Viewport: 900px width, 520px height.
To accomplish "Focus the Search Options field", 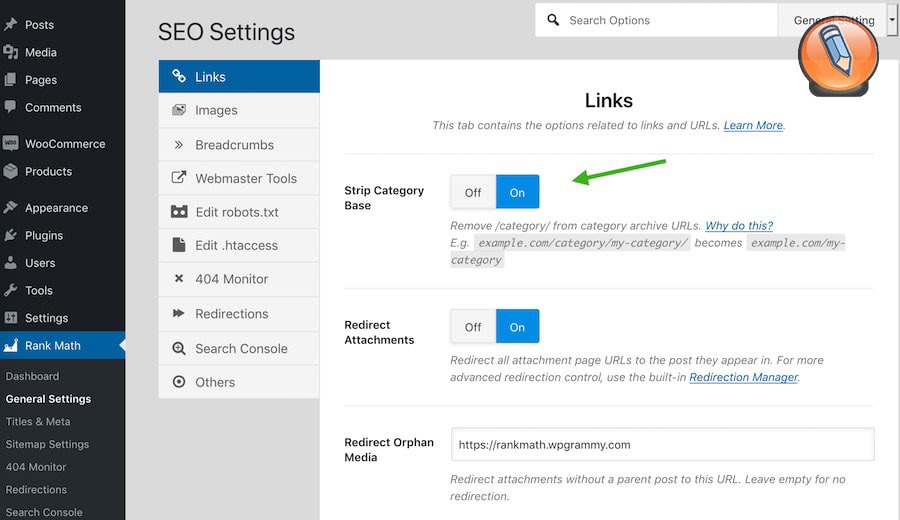I will click(656, 20).
